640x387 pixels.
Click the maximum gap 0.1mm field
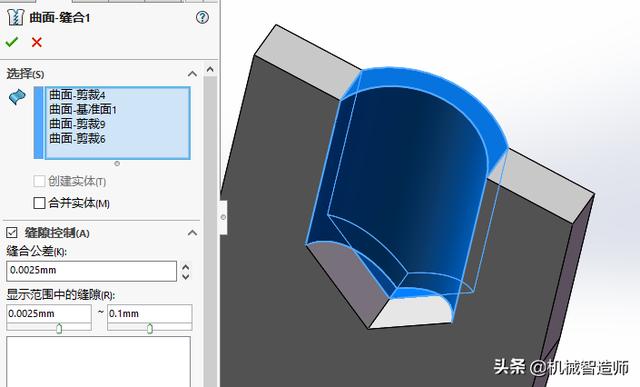(149, 314)
